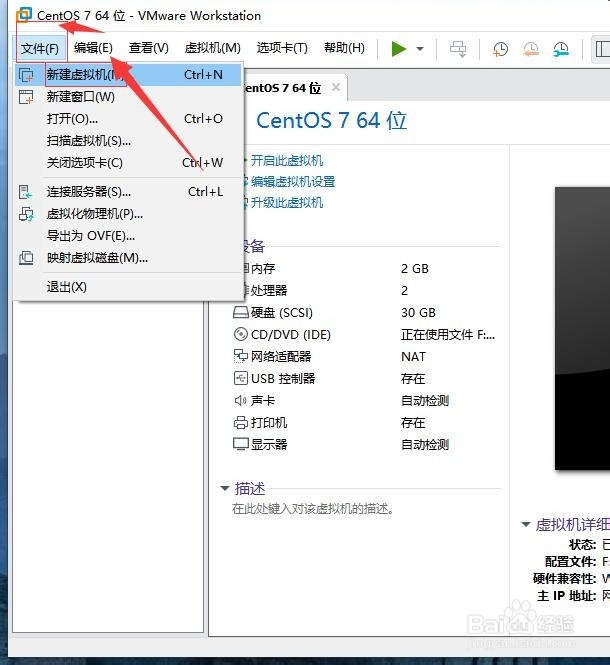Click 编辑虚拟机设置 link
Screen dimensions: 610x665
(293, 182)
